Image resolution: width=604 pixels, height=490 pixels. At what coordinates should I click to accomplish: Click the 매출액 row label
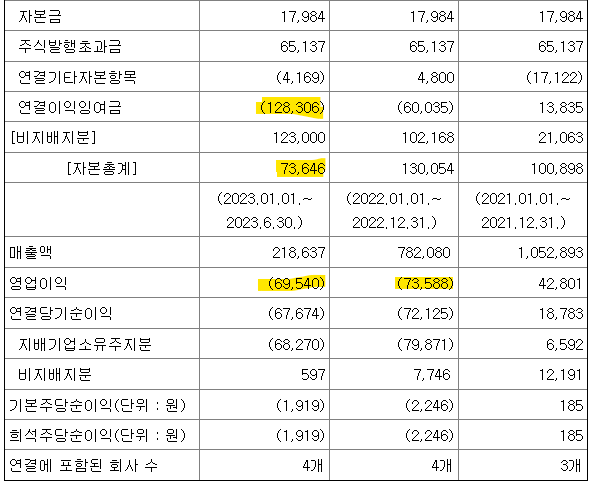pyautogui.click(x=30, y=253)
